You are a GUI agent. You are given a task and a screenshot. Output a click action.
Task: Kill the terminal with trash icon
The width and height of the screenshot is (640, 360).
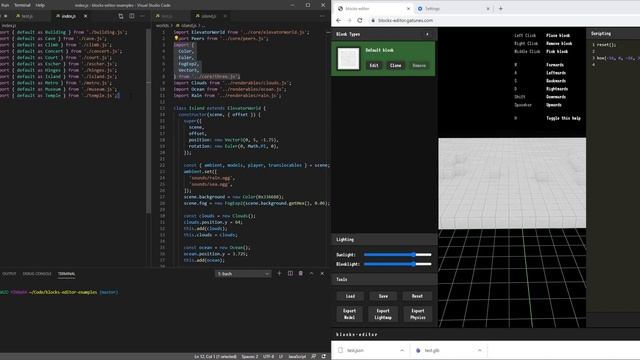301,273
